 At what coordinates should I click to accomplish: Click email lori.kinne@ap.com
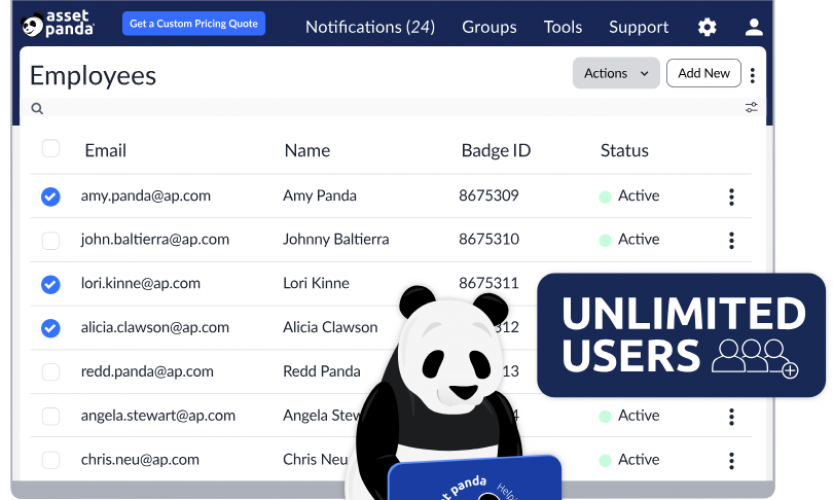coord(140,283)
